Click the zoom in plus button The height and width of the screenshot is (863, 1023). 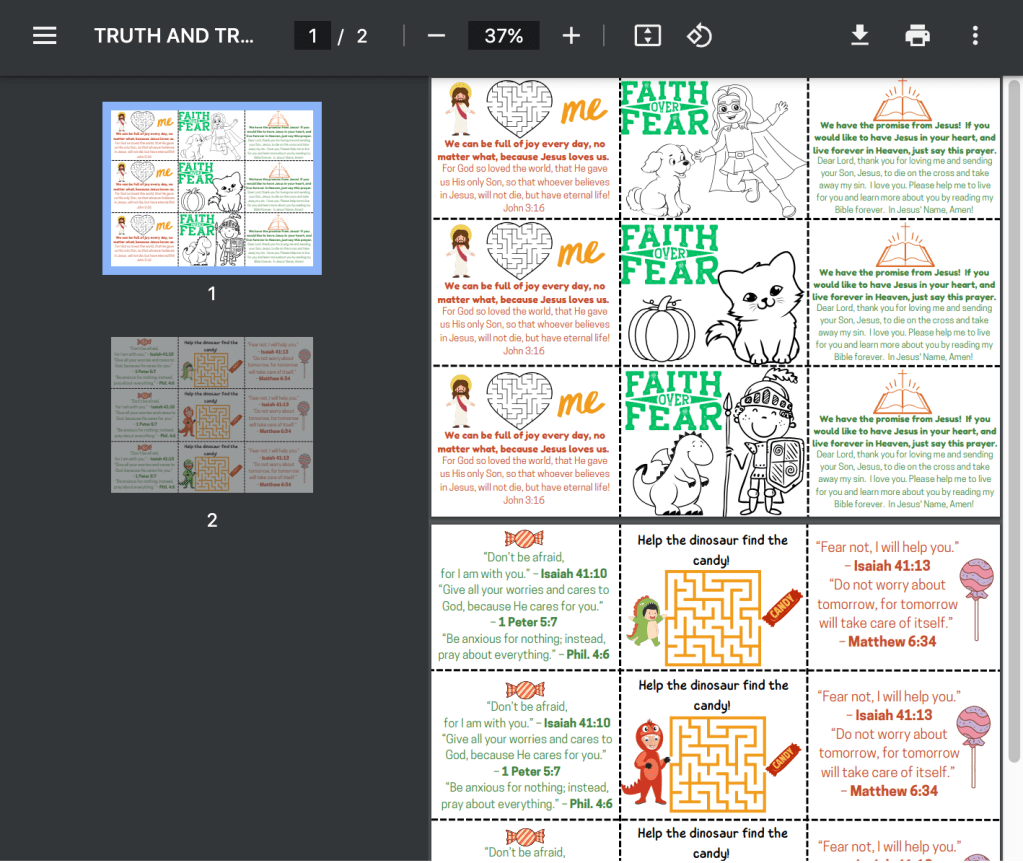(571, 36)
